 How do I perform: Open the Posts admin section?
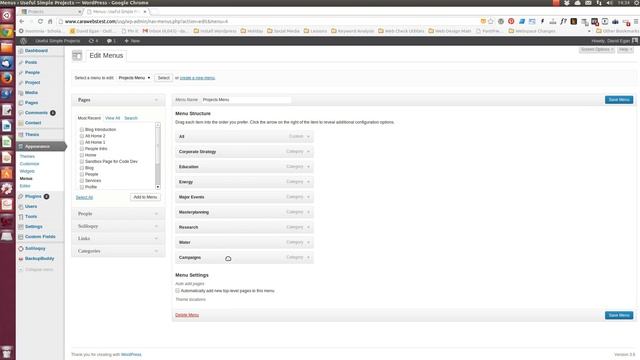point(31,62)
